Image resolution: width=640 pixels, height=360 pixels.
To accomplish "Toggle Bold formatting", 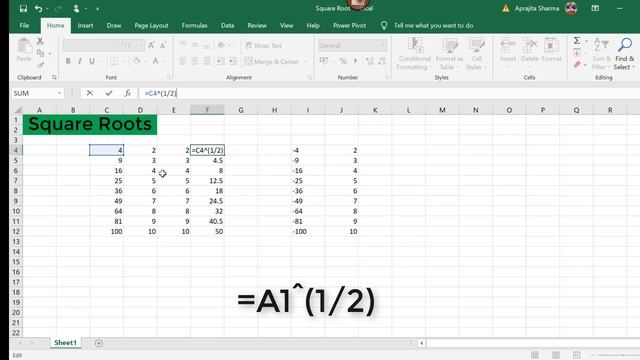I will [68, 61].
